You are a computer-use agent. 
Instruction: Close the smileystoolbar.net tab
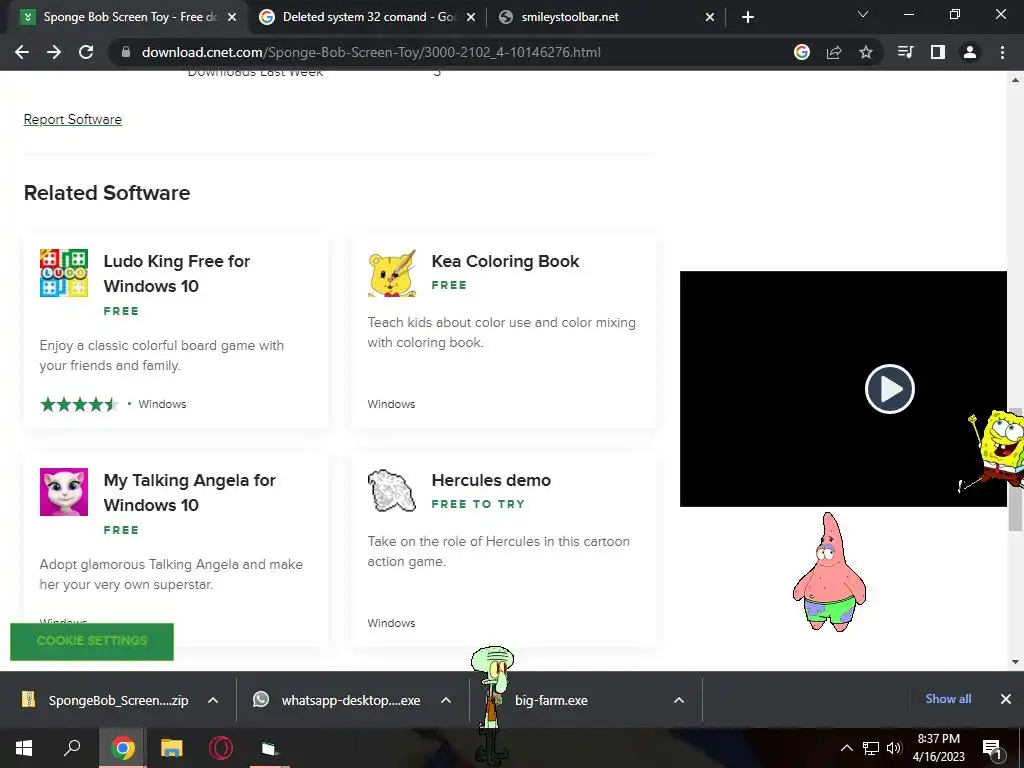tap(710, 18)
